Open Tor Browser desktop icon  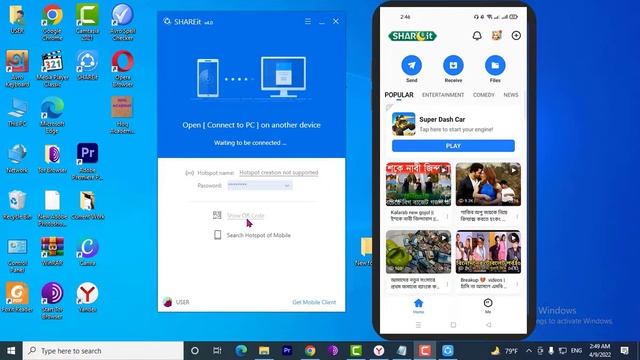tap(52, 158)
